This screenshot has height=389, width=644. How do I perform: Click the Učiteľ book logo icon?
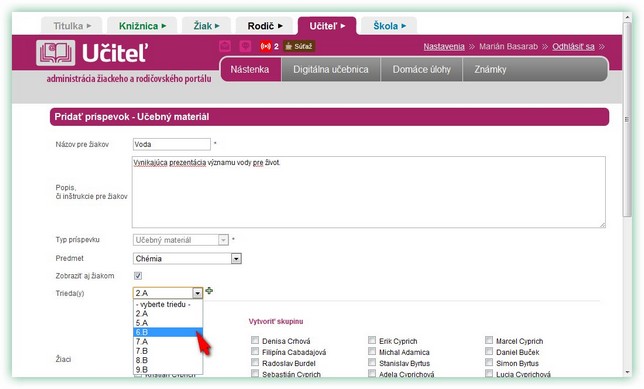click(x=55, y=53)
